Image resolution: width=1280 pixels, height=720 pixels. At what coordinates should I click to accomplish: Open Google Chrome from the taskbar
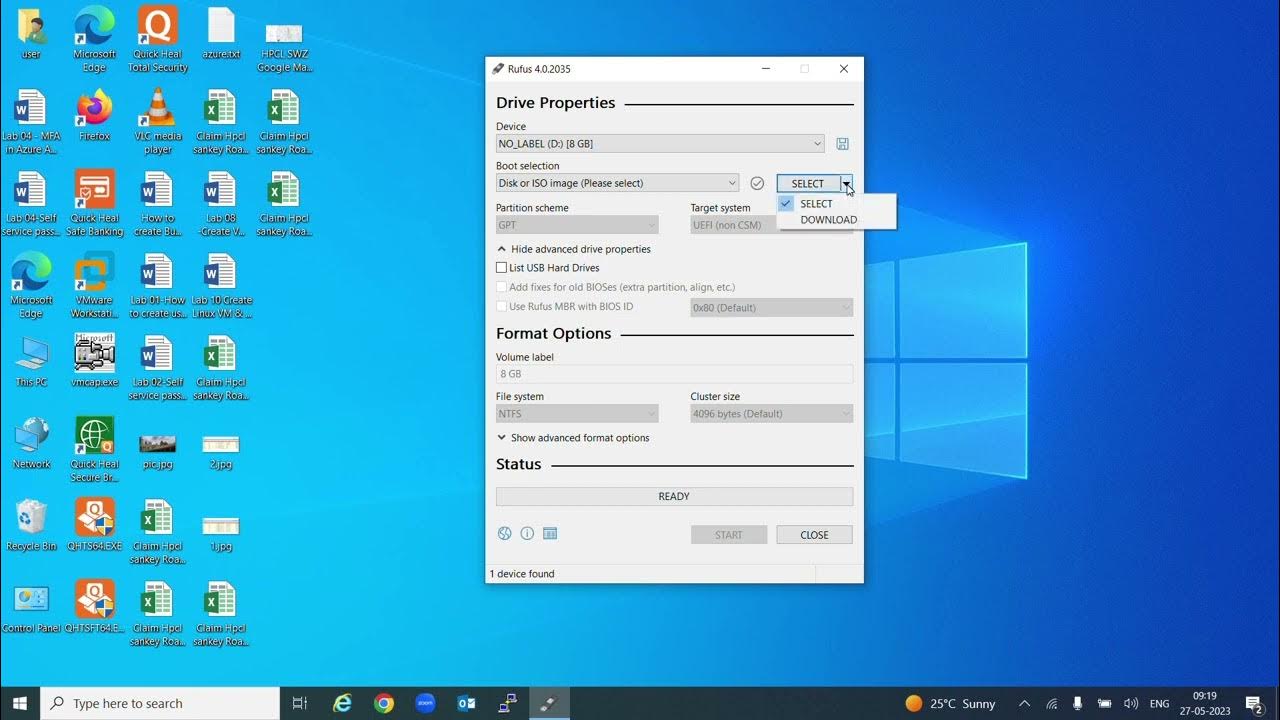(x=384, y=704)
